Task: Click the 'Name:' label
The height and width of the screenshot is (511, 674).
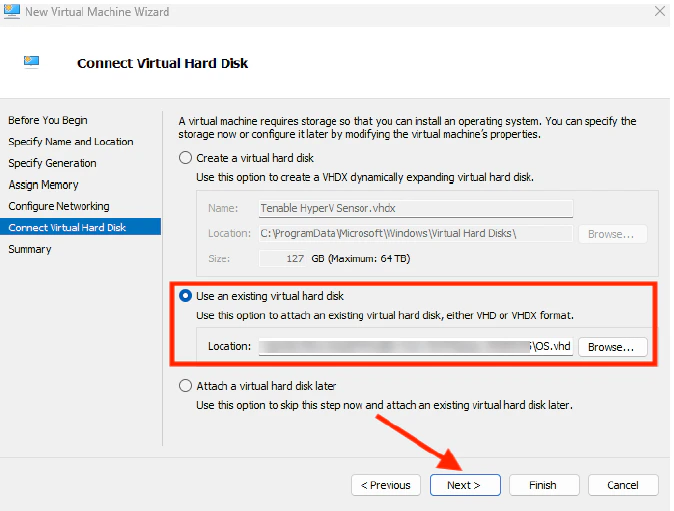Action: point(223,208)
